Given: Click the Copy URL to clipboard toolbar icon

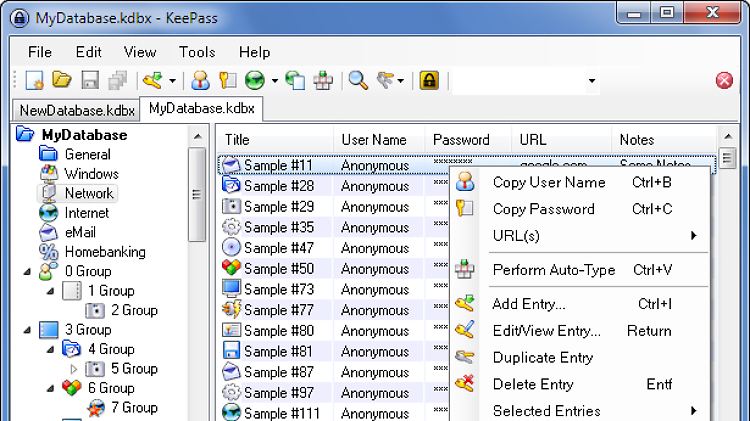Looking at the screenshot, I should point(295,80).
